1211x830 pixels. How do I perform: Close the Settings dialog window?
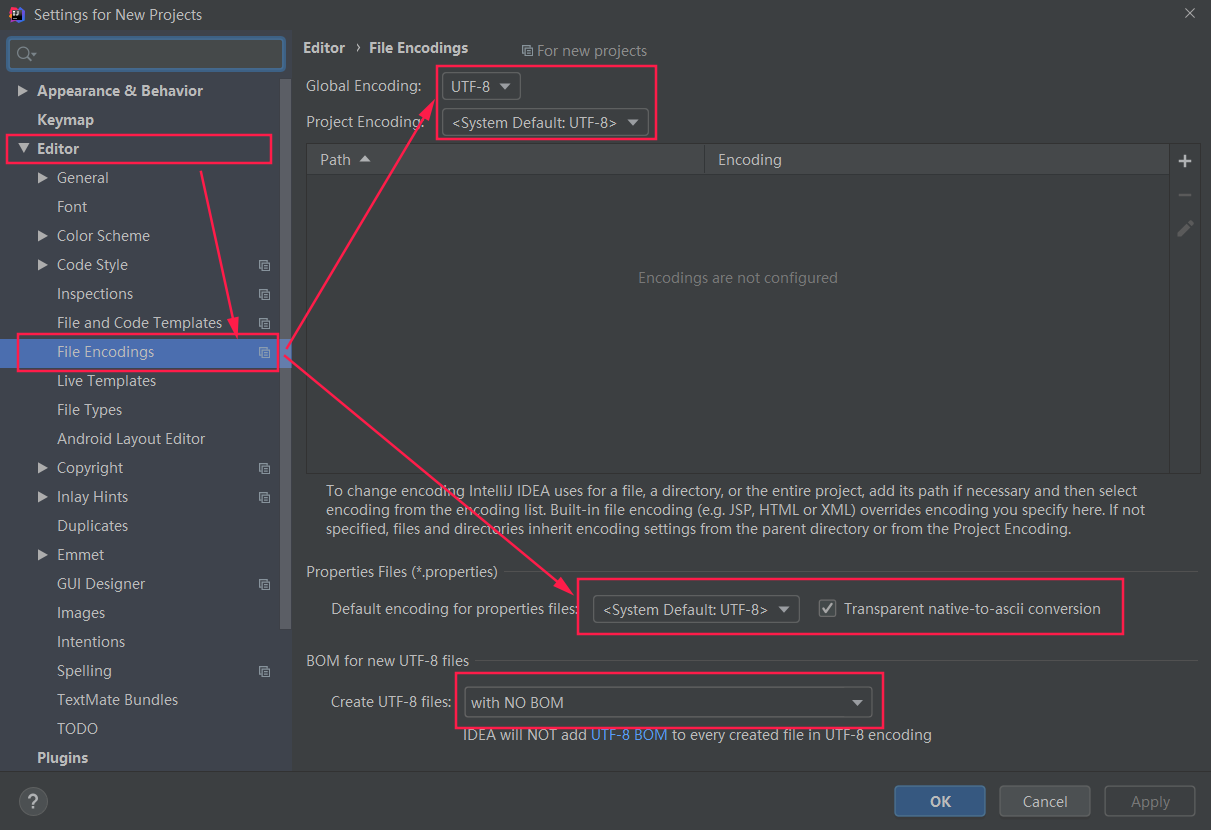point(1189,14)
